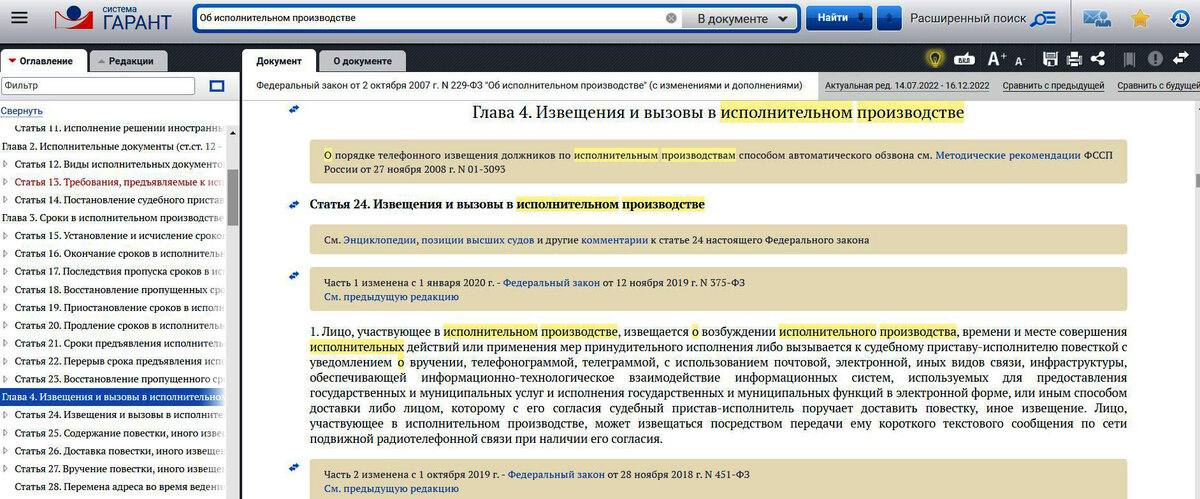Click the Свернуть link
Viewport: 1200px width, 499px height.
[x=21, y=111]
